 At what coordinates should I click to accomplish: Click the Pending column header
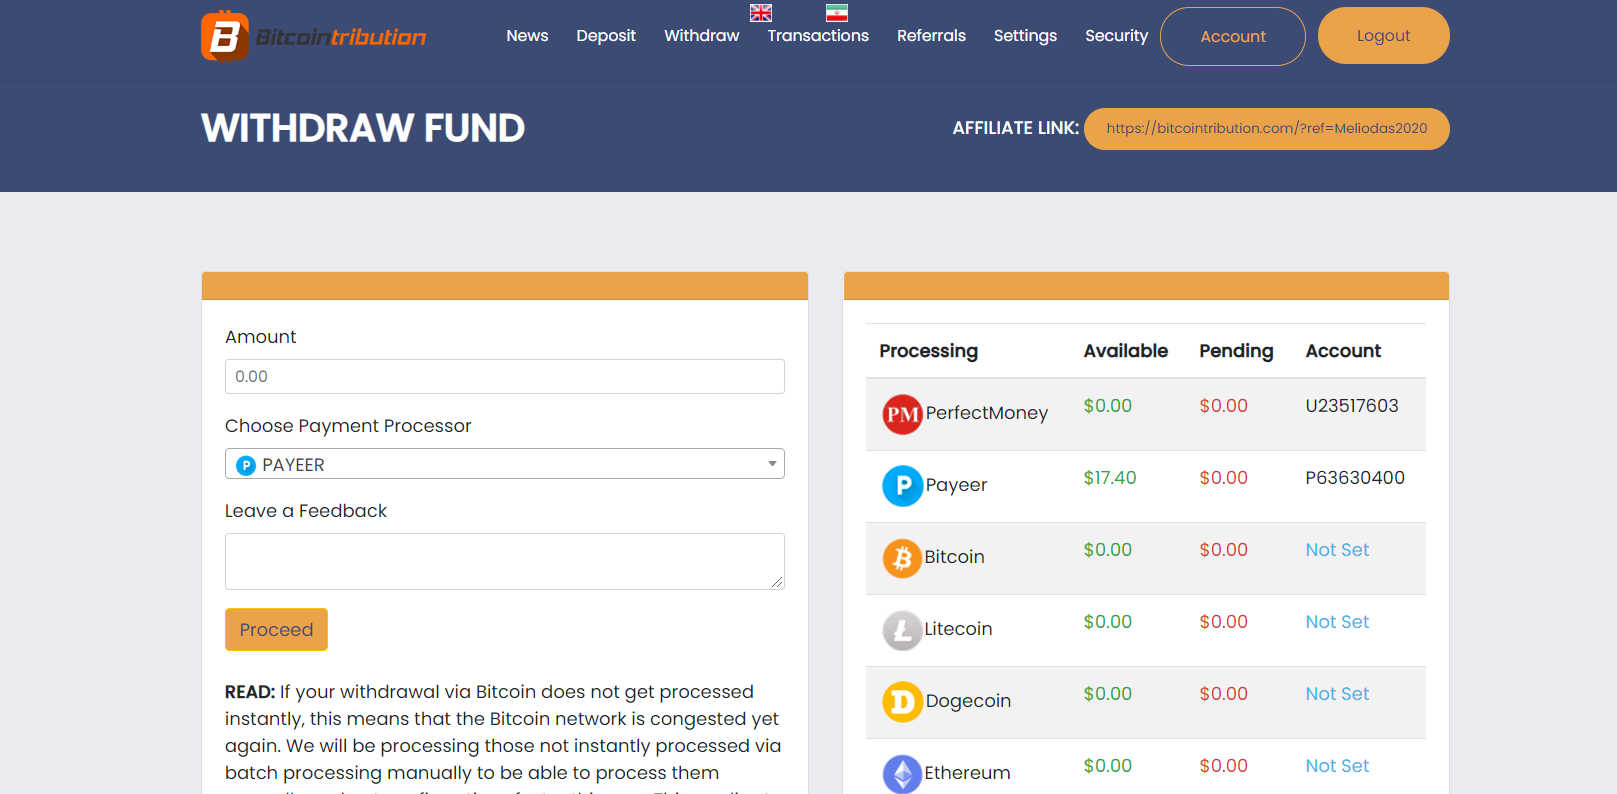[x=1236, y=351]
